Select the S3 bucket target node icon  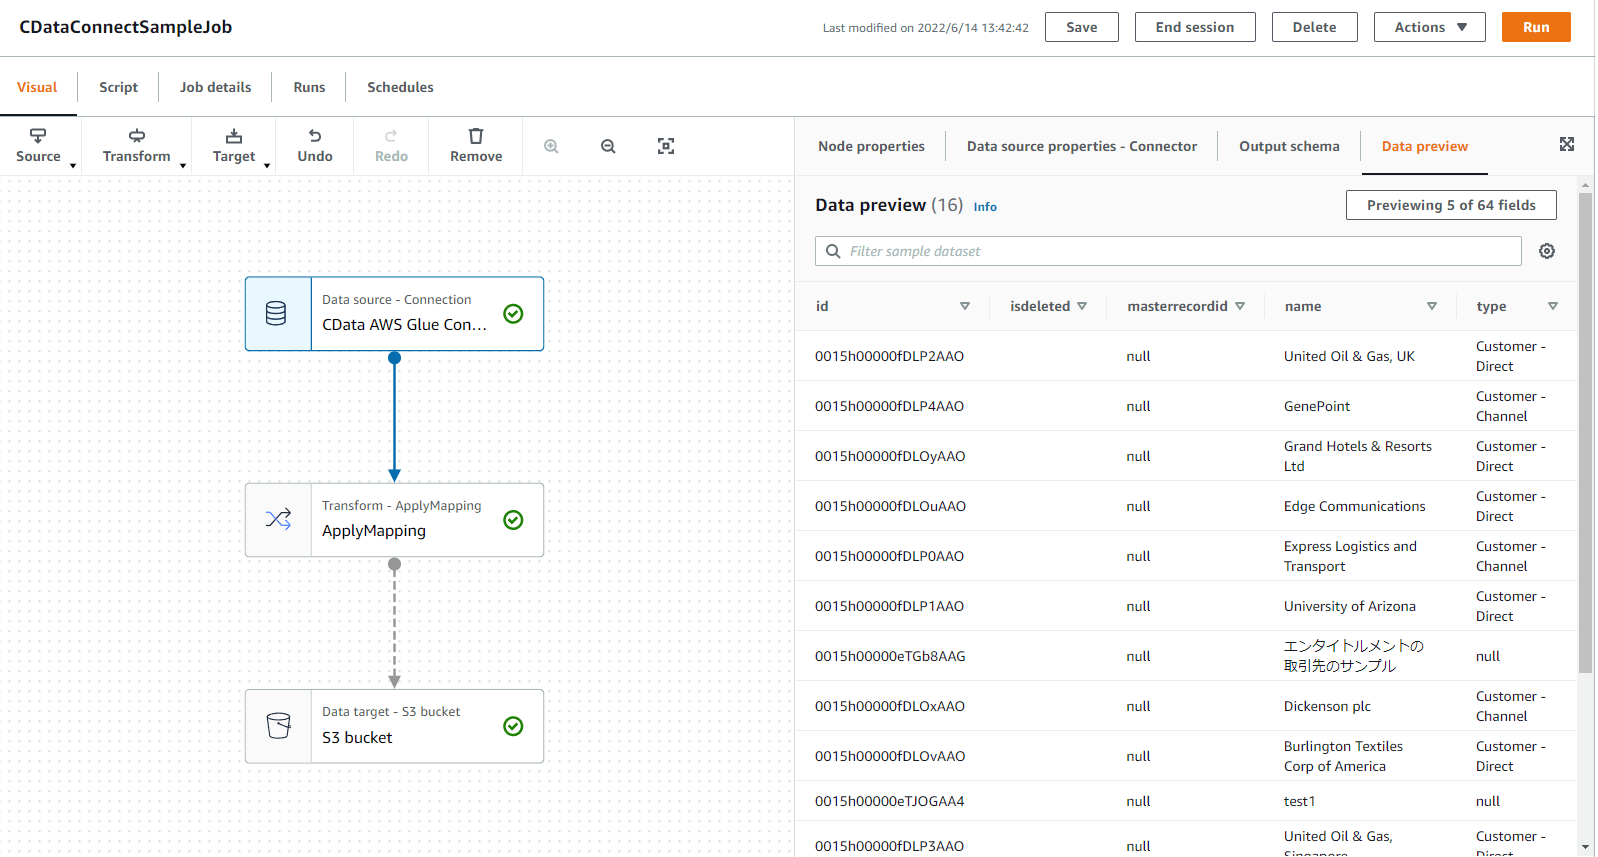click(278, 726)
